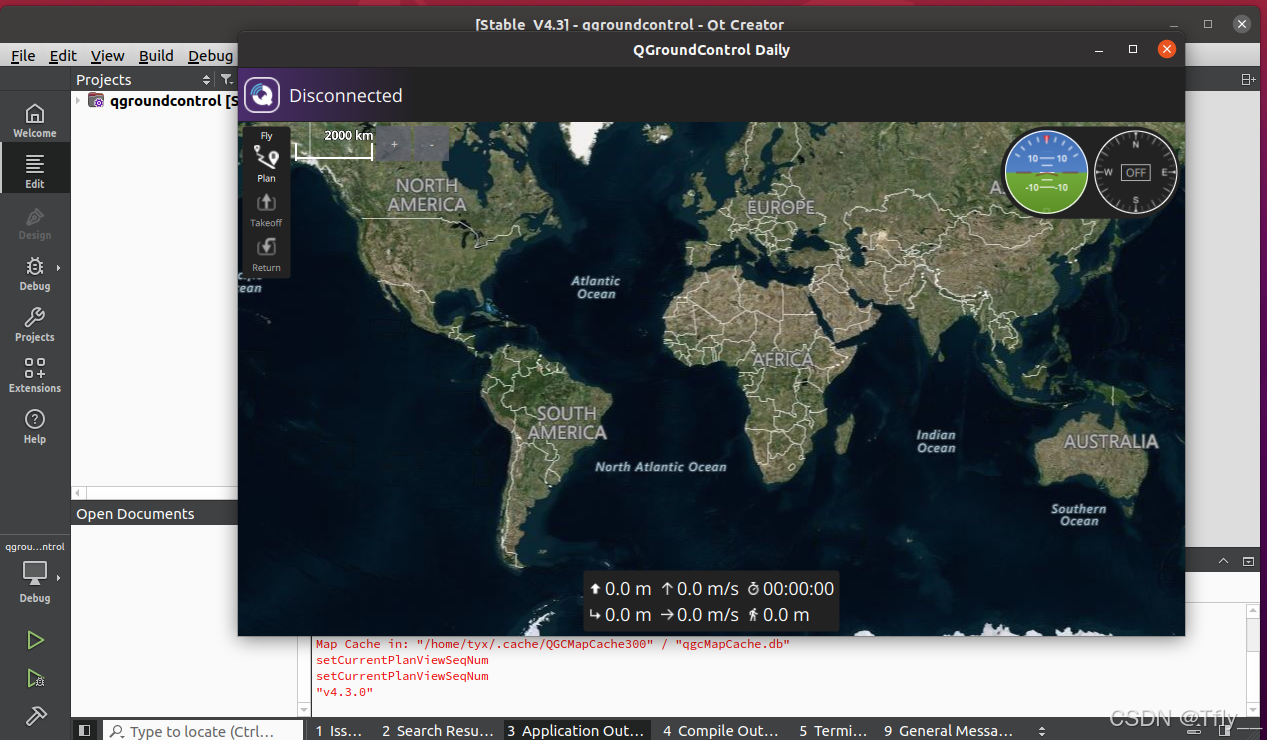Open the Application Output pane tab
Viewport: 1267px width, 740px height.
(x=576, y=731)
